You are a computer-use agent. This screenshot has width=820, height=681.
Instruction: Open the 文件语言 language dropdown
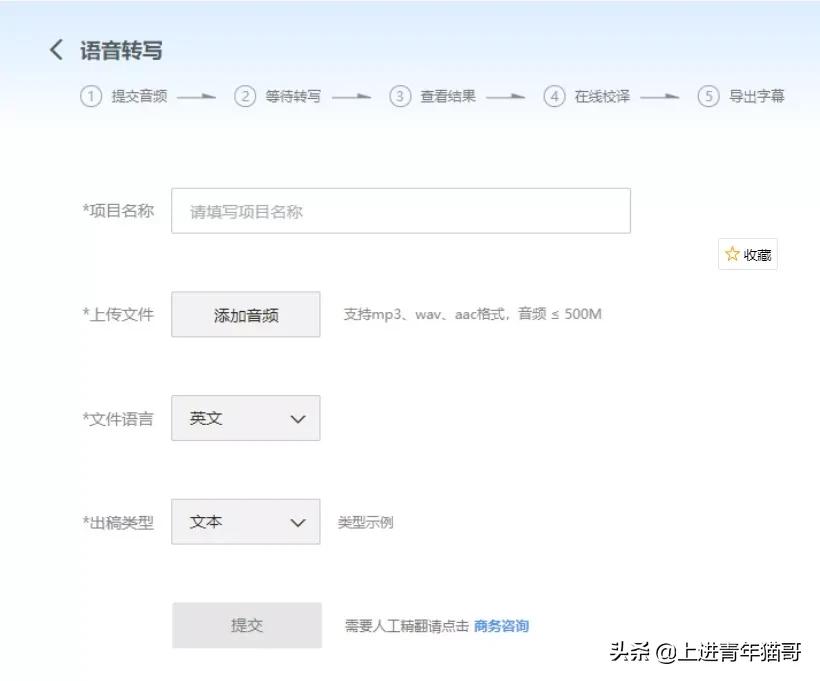(245, 418)
